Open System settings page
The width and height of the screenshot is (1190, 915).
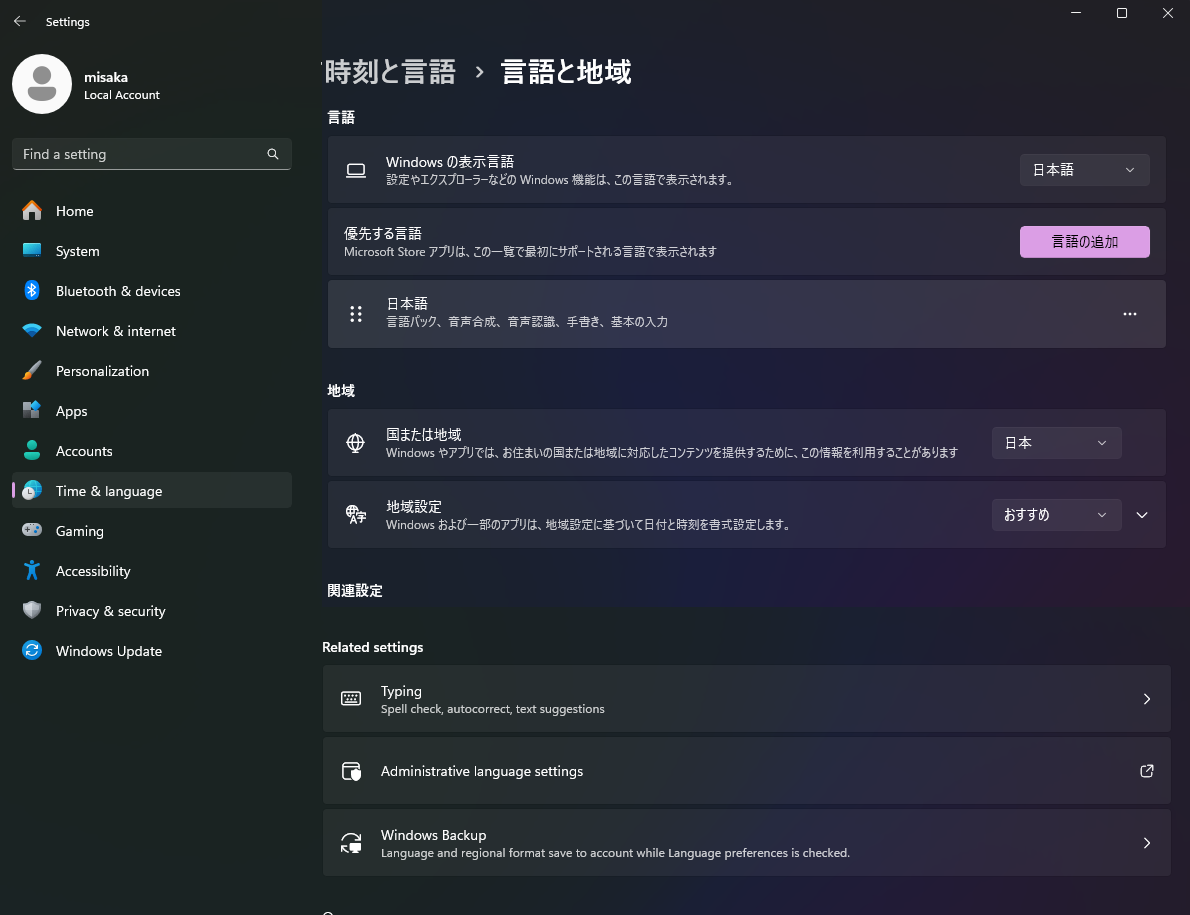point(152,251)
